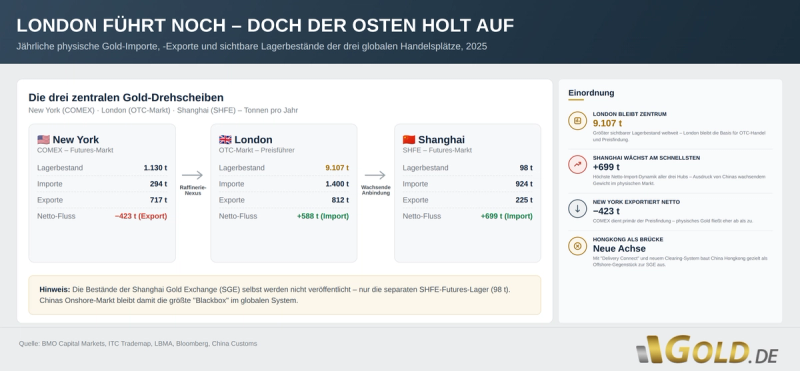Click the 'Wachsende Anbindung' label
This screenshot has height=371, width=800.
(x=376, y=190)
